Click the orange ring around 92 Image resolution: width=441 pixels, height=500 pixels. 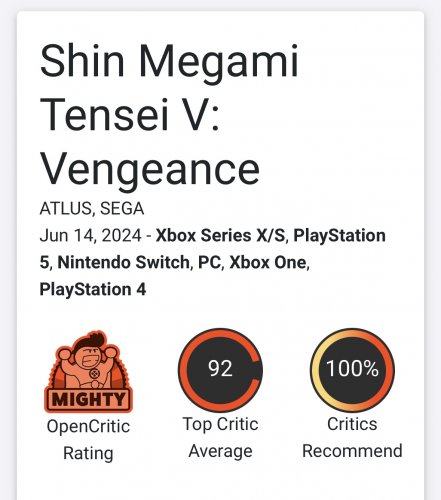pos(183,369)
